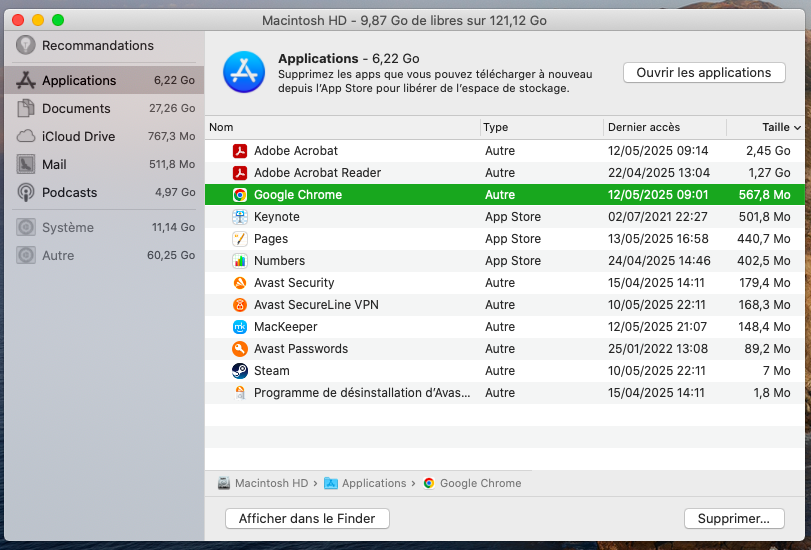Click the Avast Security icon
The image size is (811, 550).
tap(239, 283)
